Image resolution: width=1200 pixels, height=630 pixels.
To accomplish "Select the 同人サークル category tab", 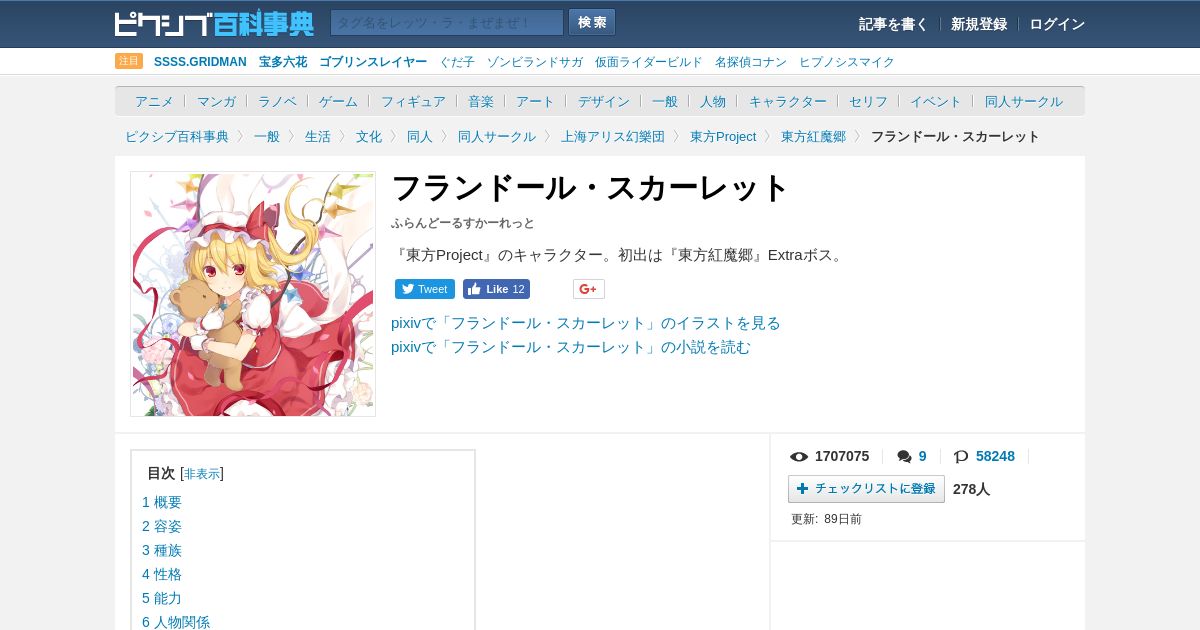I will click(1024, 102).
